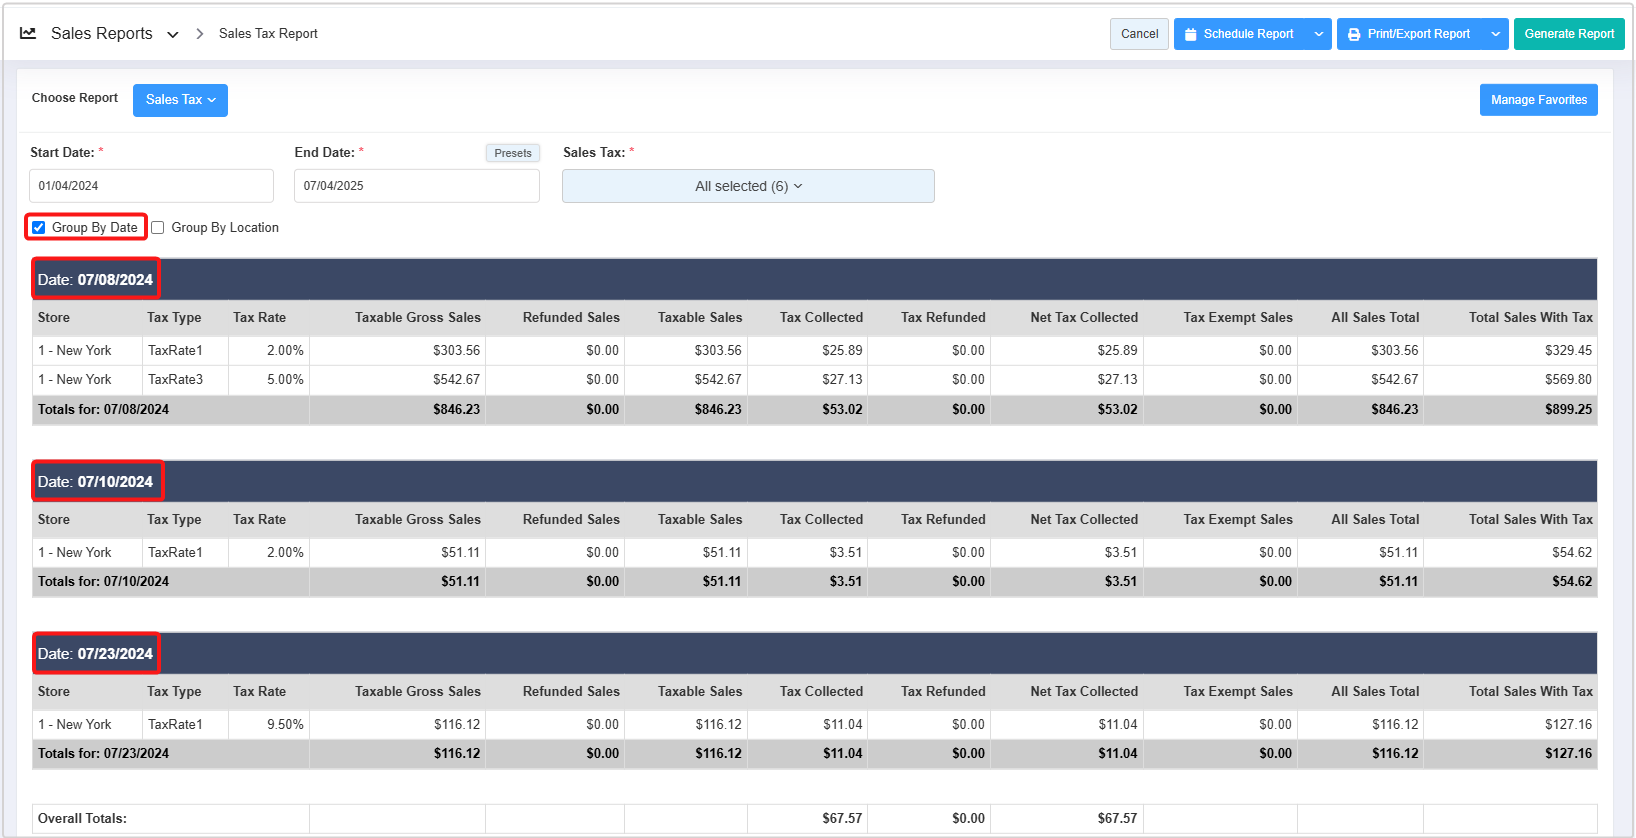
Task: Click the Sales Reports chart icon
Action: coord(28,33)
